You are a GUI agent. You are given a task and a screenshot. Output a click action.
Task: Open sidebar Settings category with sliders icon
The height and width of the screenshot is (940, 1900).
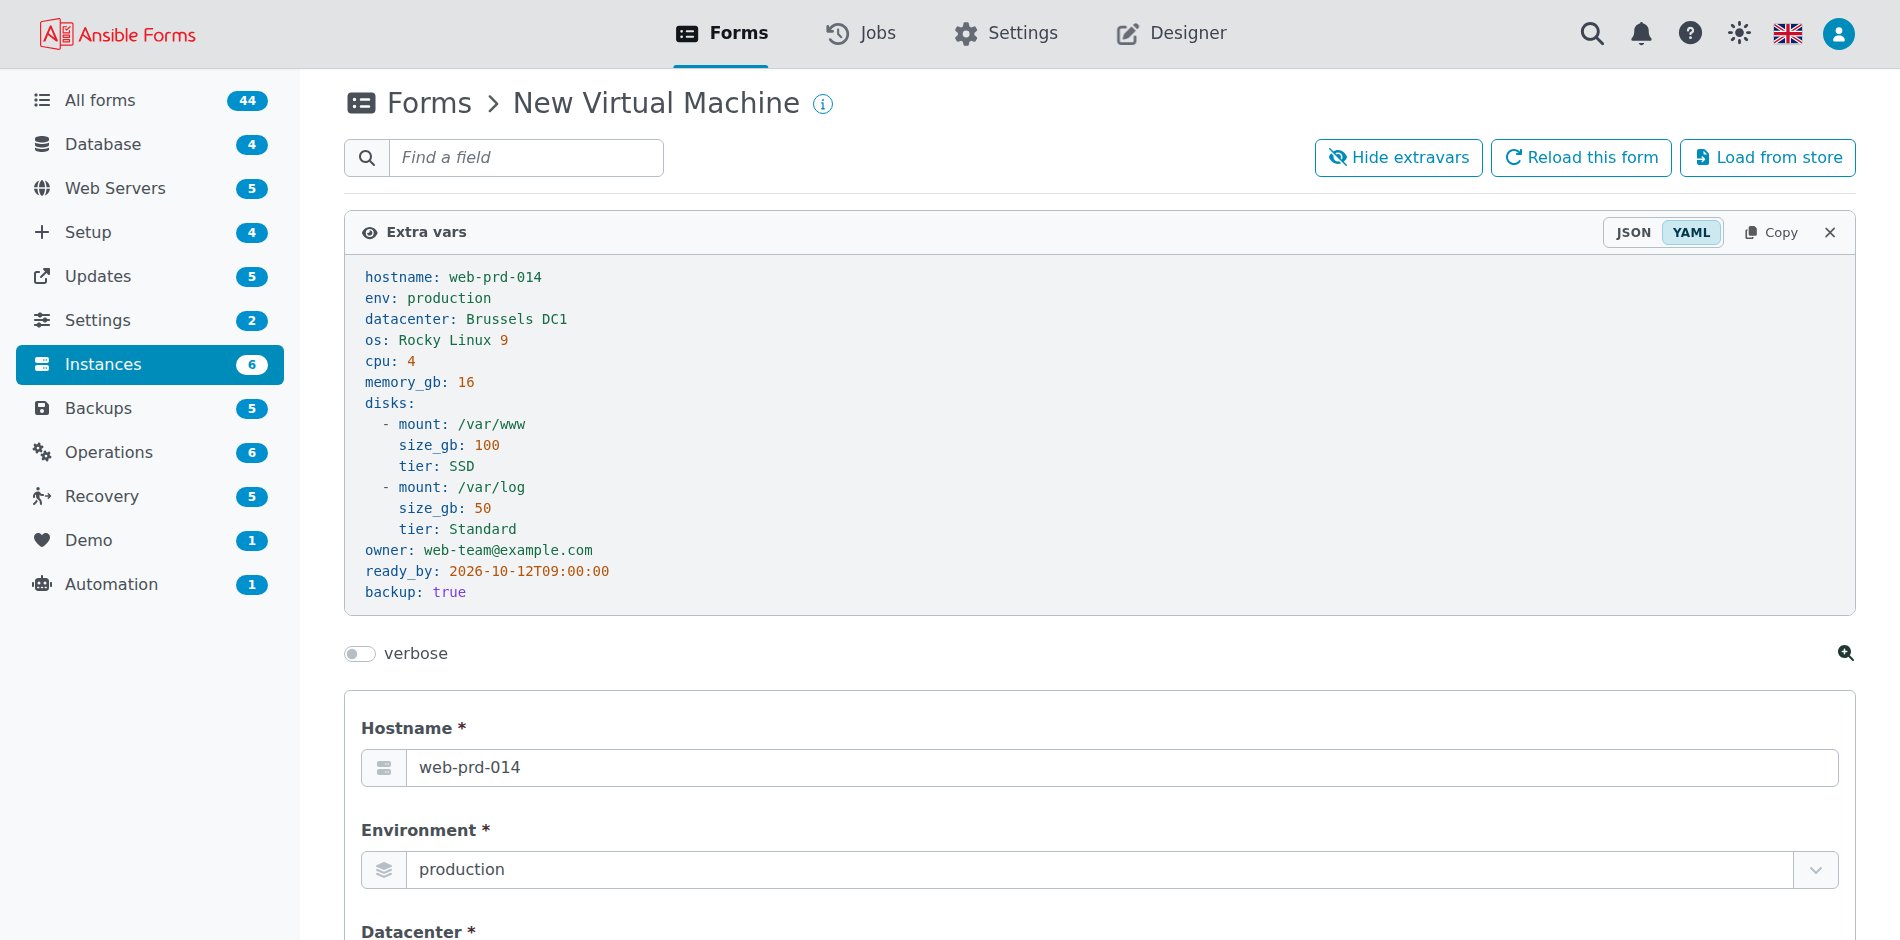point(150,320)
